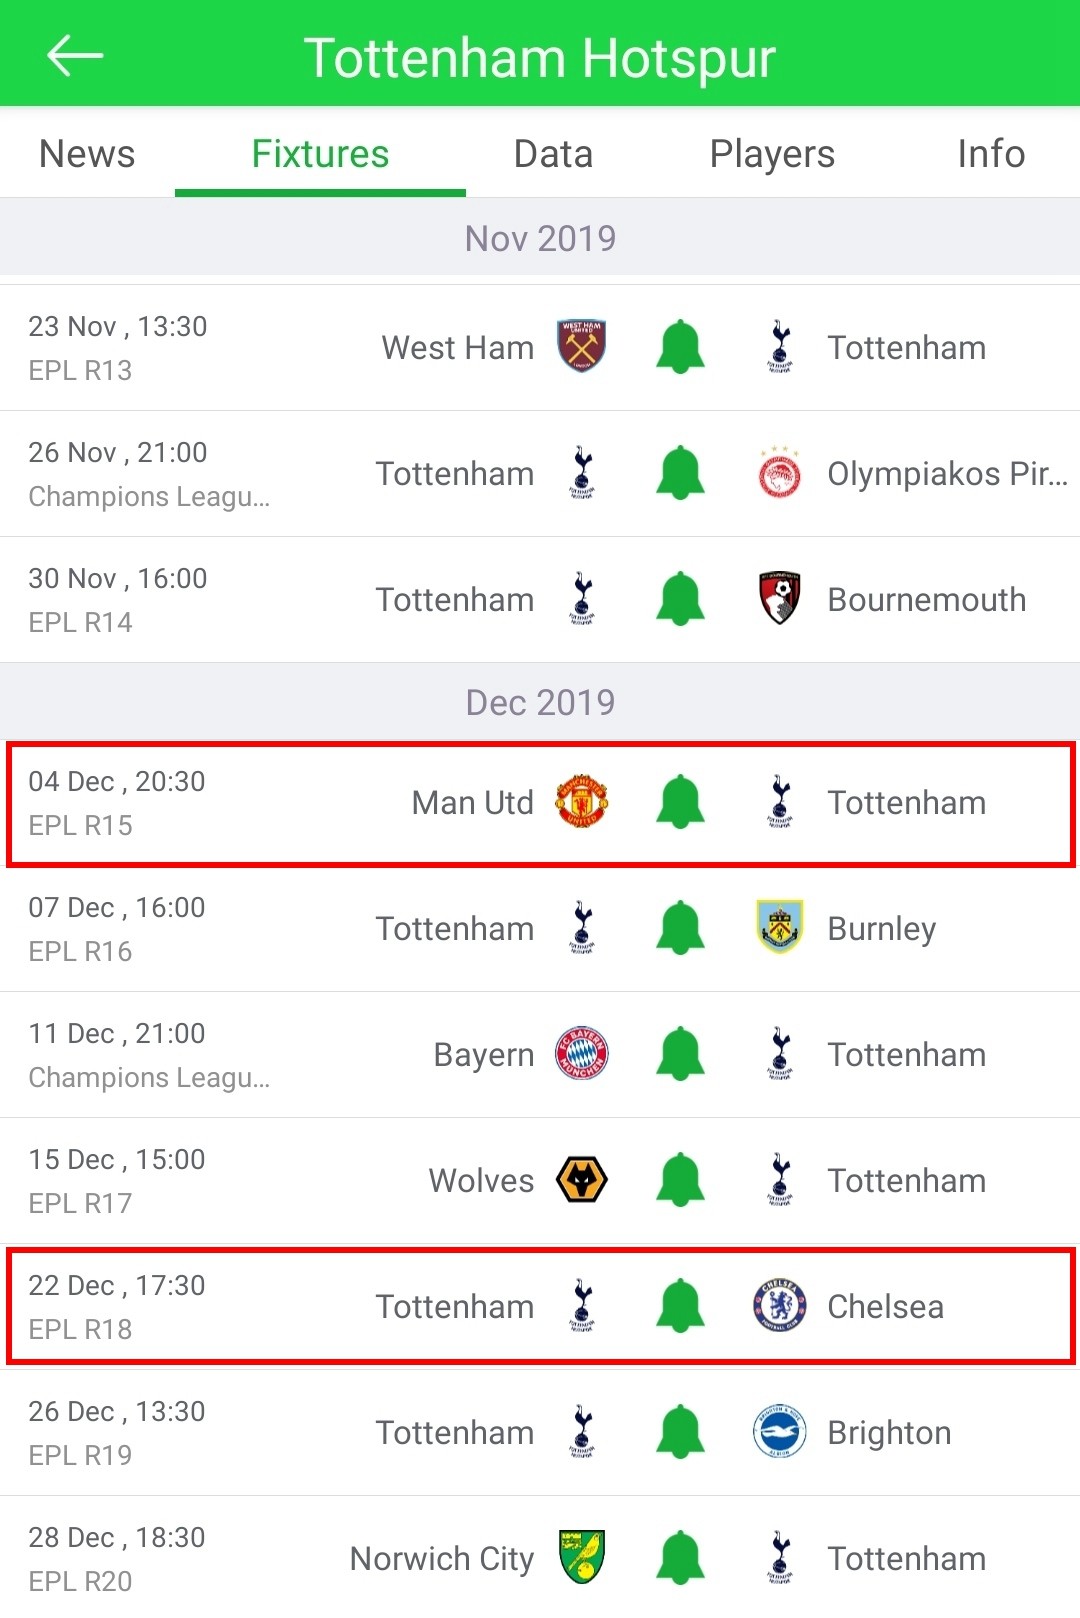Tap the Wolves club crest
Viewport: 1080px width, 1618px height.
tap(581, 1180)
